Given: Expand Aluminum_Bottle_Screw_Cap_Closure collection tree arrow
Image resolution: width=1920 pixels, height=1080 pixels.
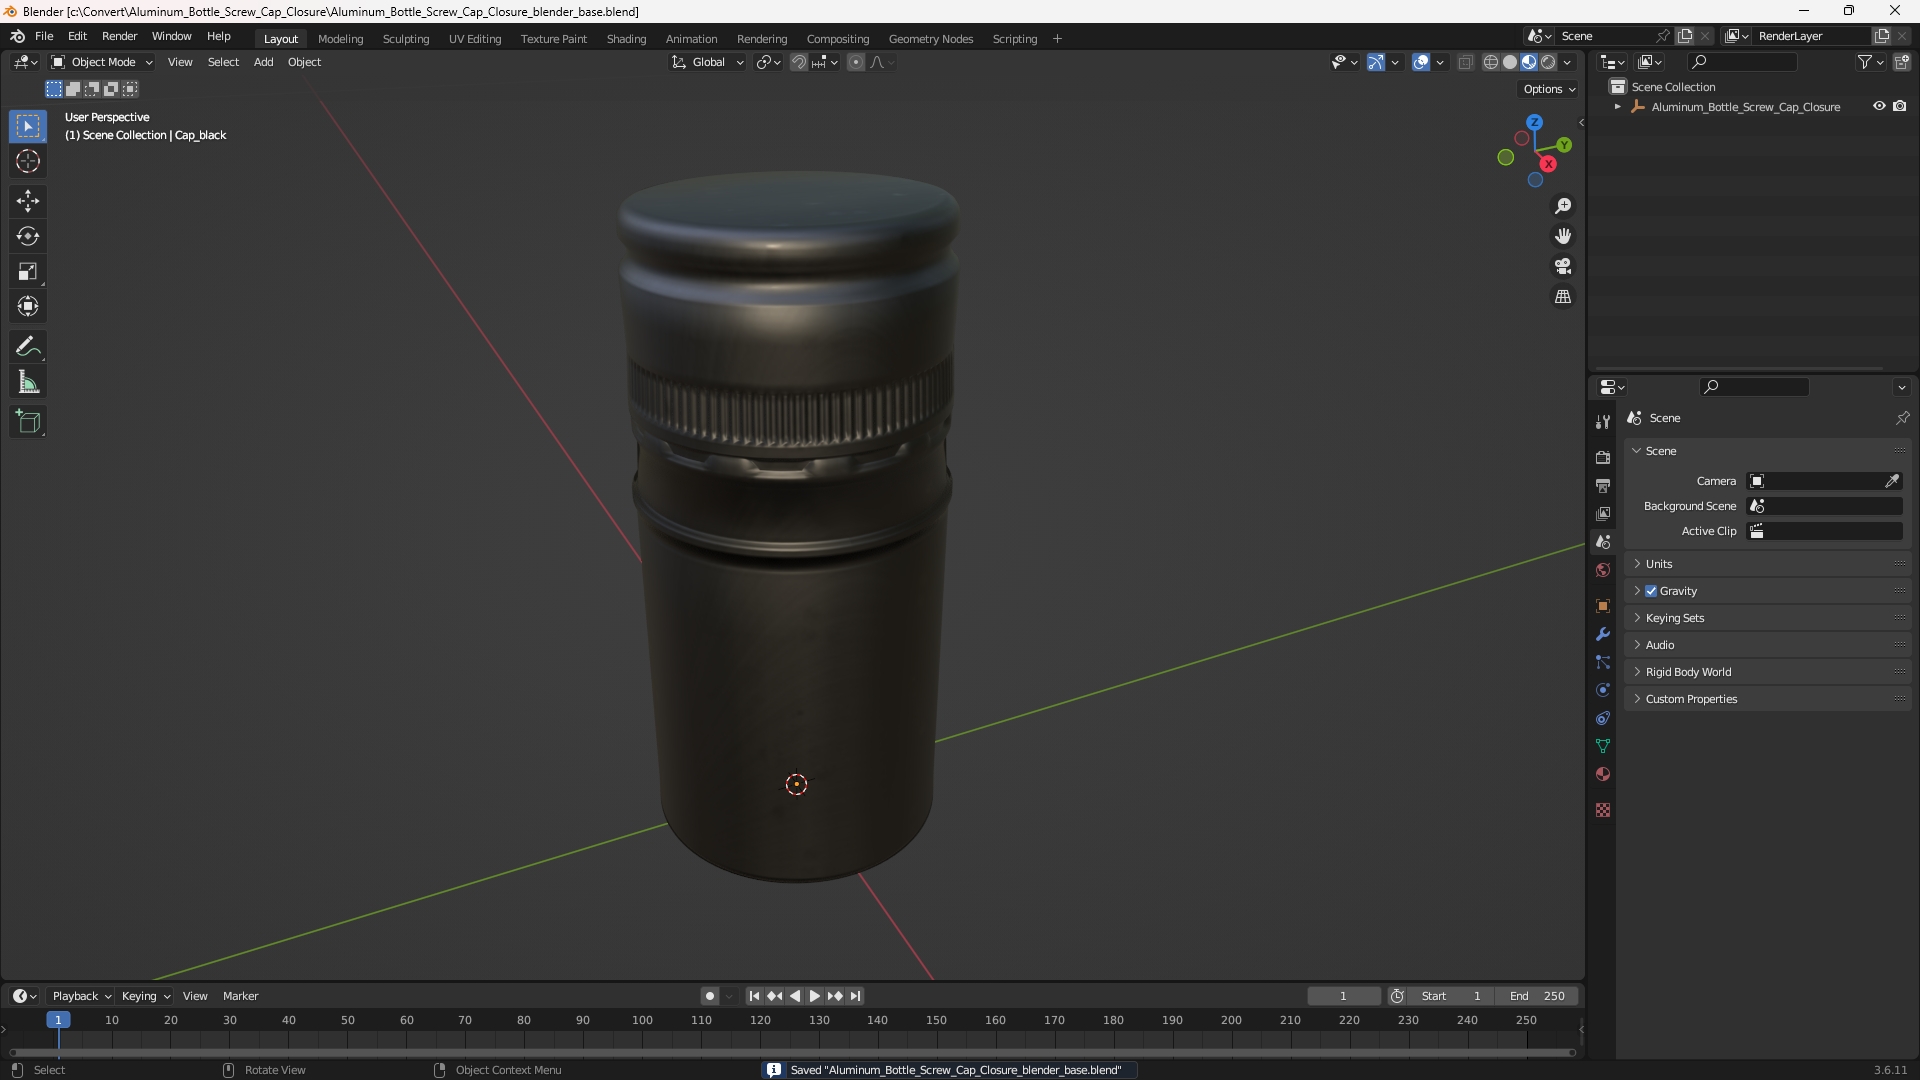Looking at the screenshot, I should point(1618,107).
